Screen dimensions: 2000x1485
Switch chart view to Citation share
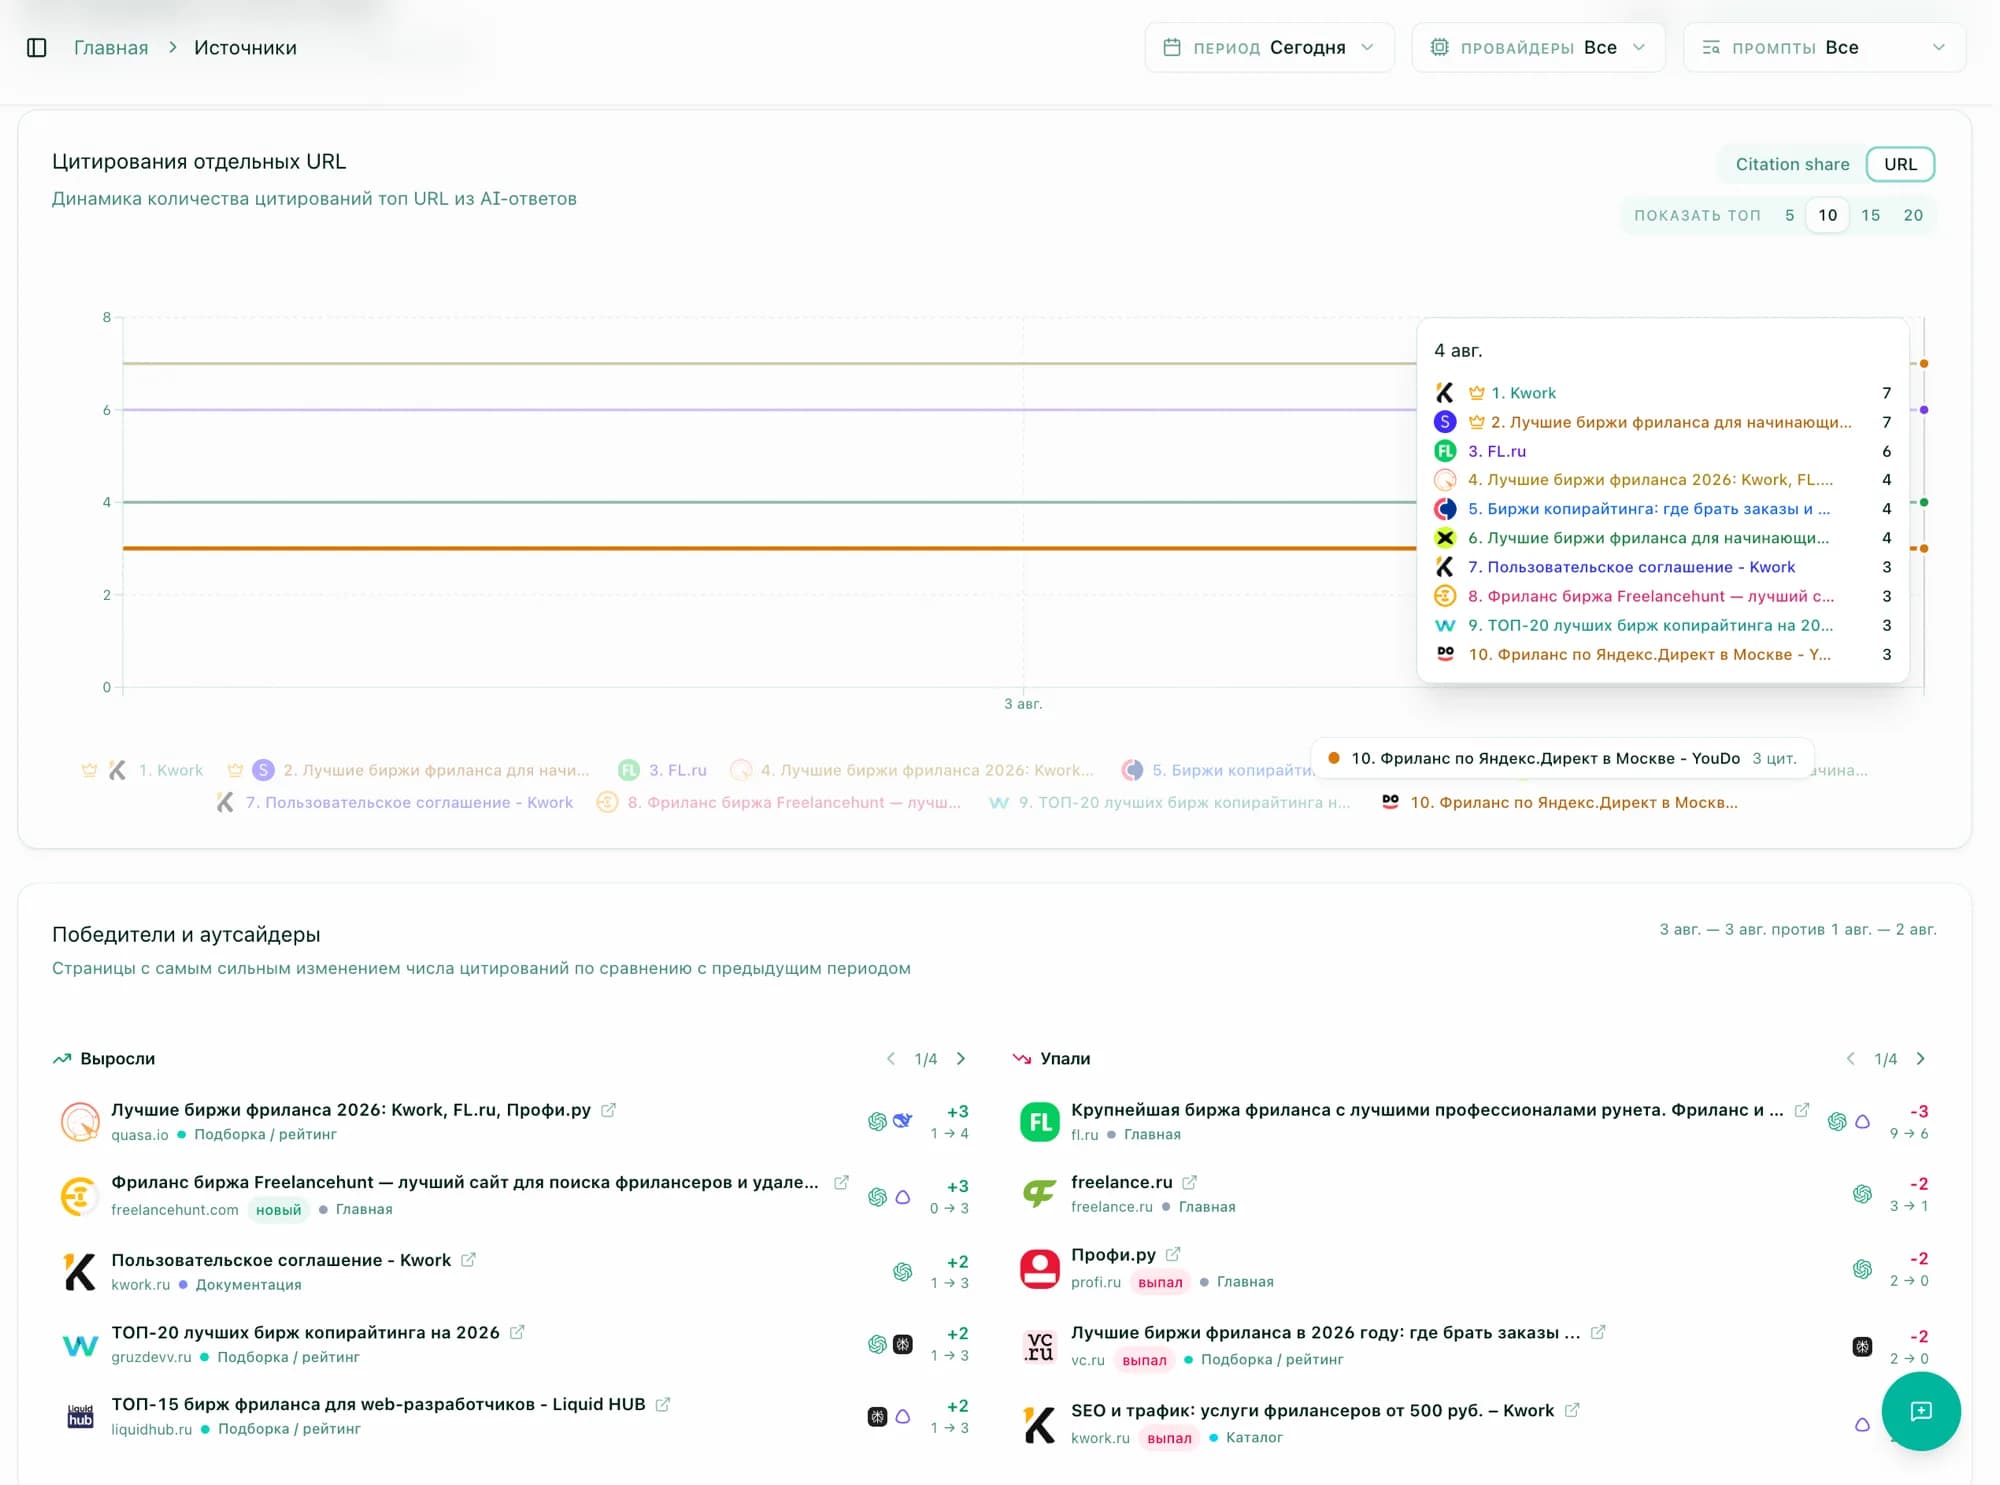coord(1792,164)
